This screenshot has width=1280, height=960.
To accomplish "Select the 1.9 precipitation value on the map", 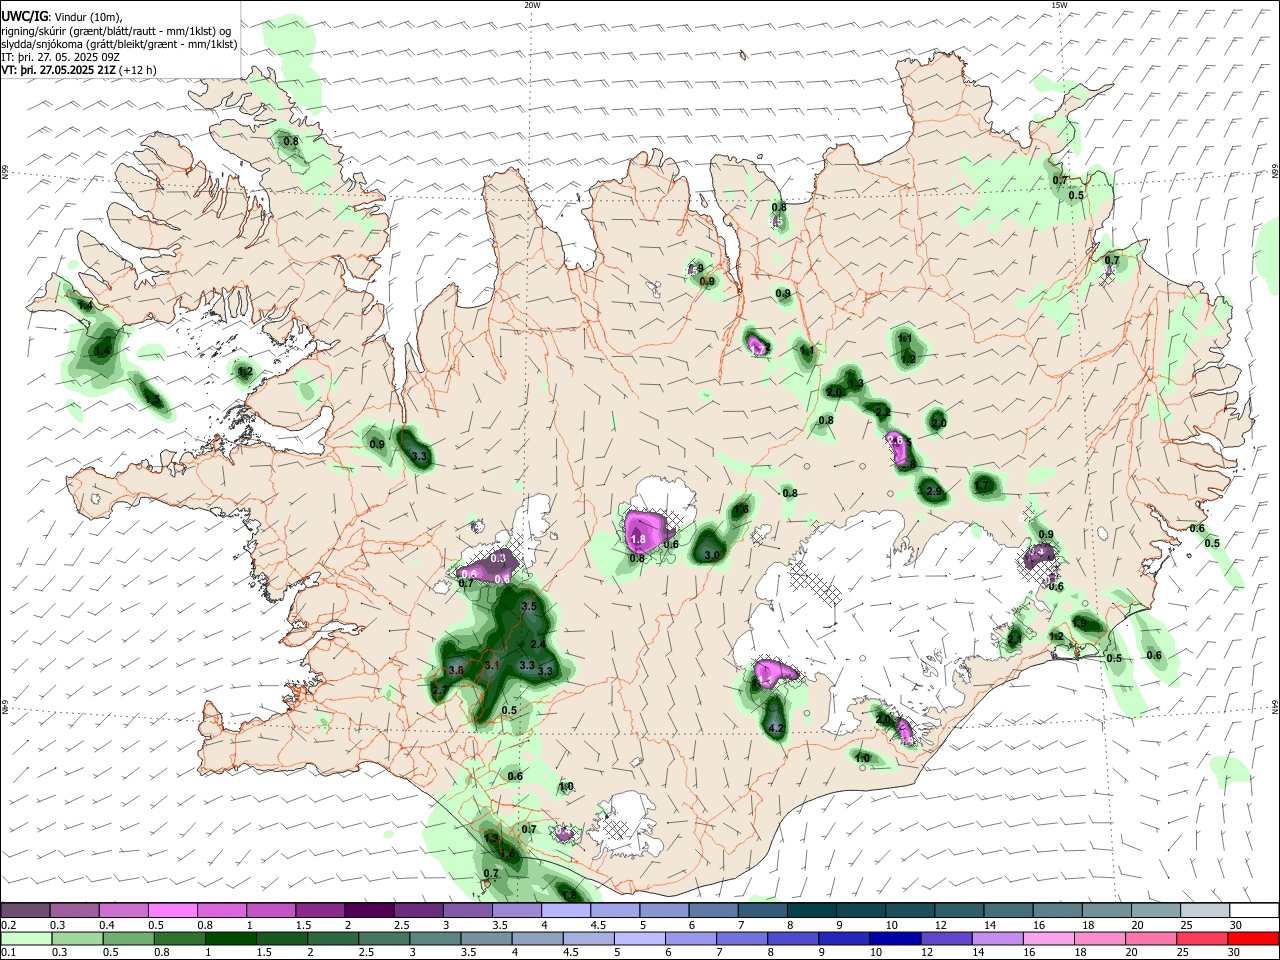I will pos(1079,623).
